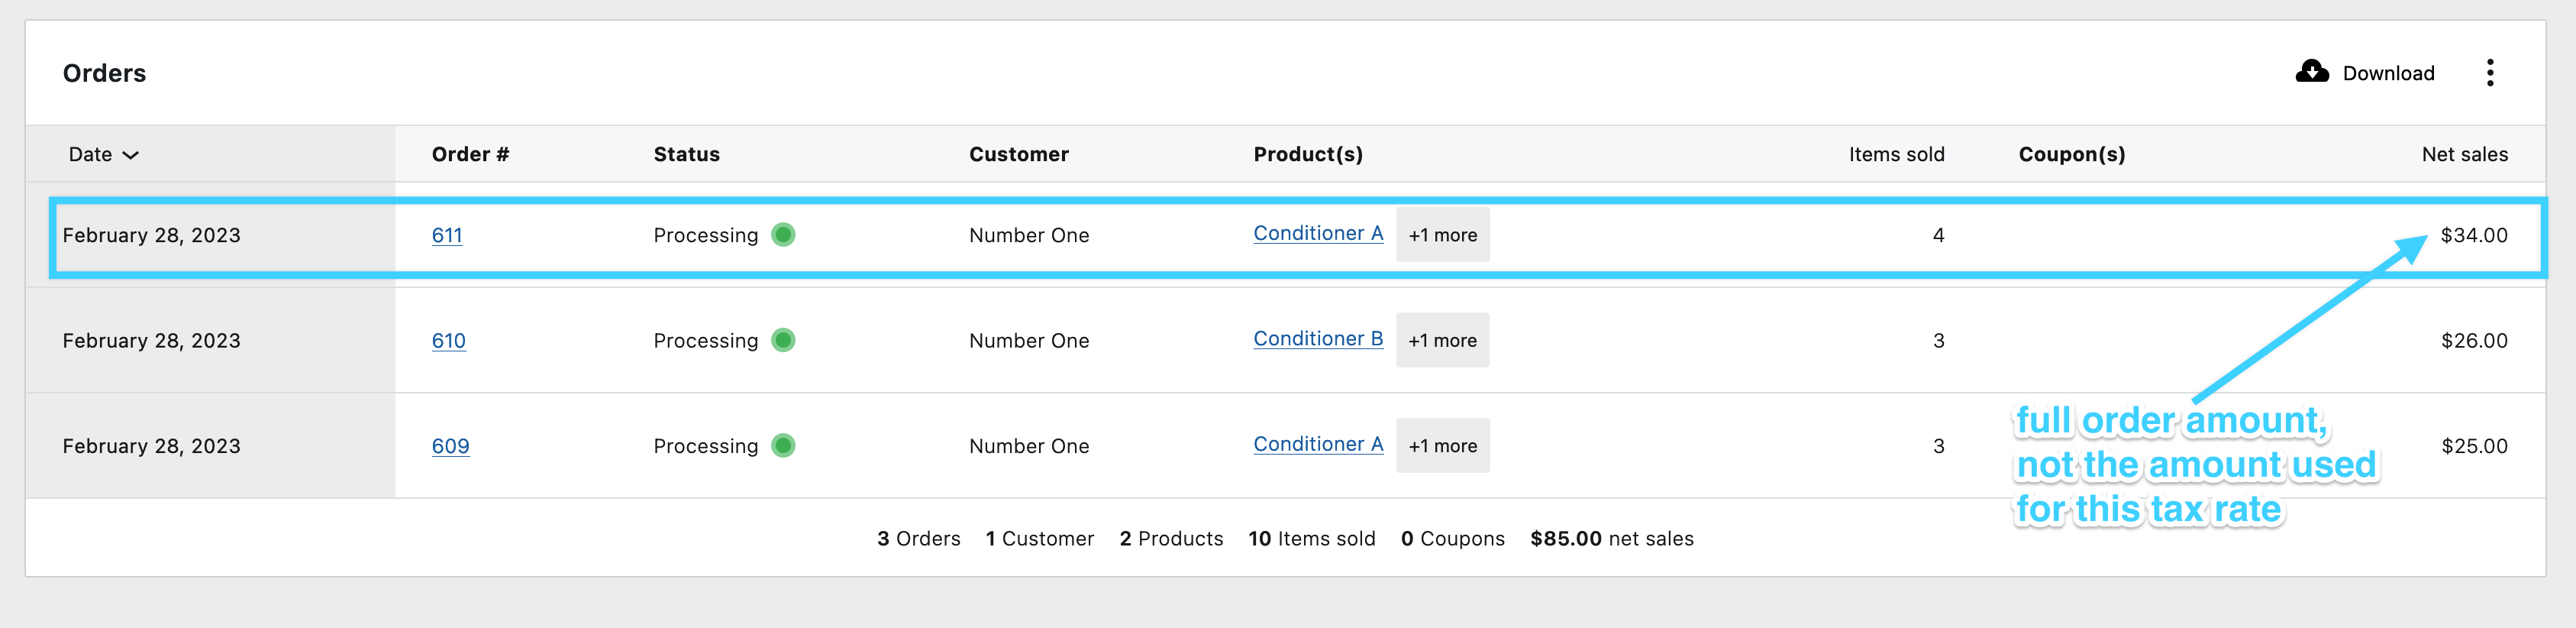Click the green status dot for order 611
The height and width of the screenshot is (628, 2576).
(x=784, y=234)
